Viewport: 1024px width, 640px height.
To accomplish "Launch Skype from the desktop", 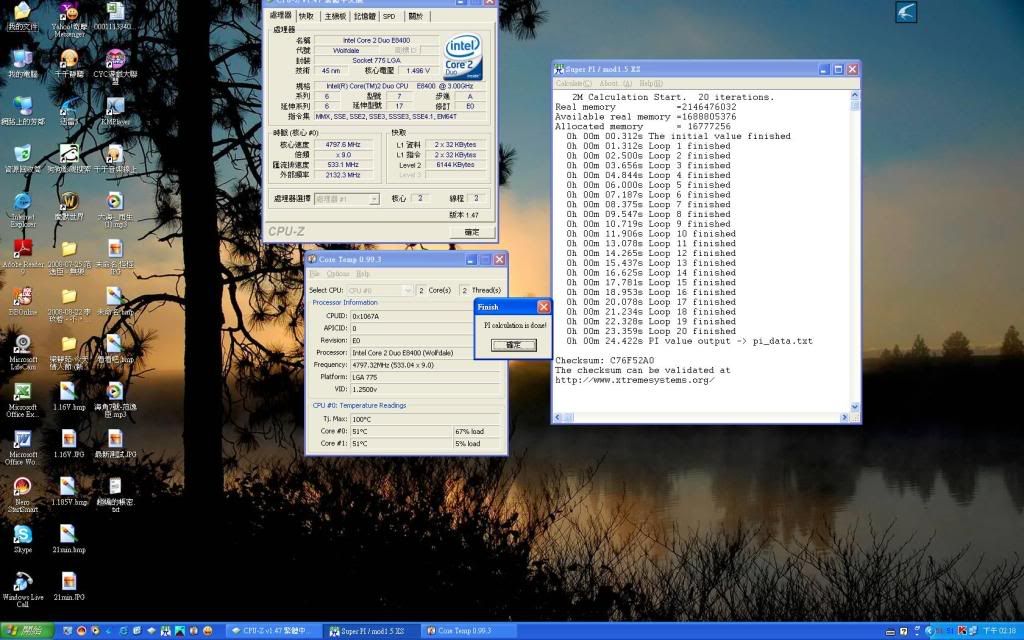I will click(23, 537).
